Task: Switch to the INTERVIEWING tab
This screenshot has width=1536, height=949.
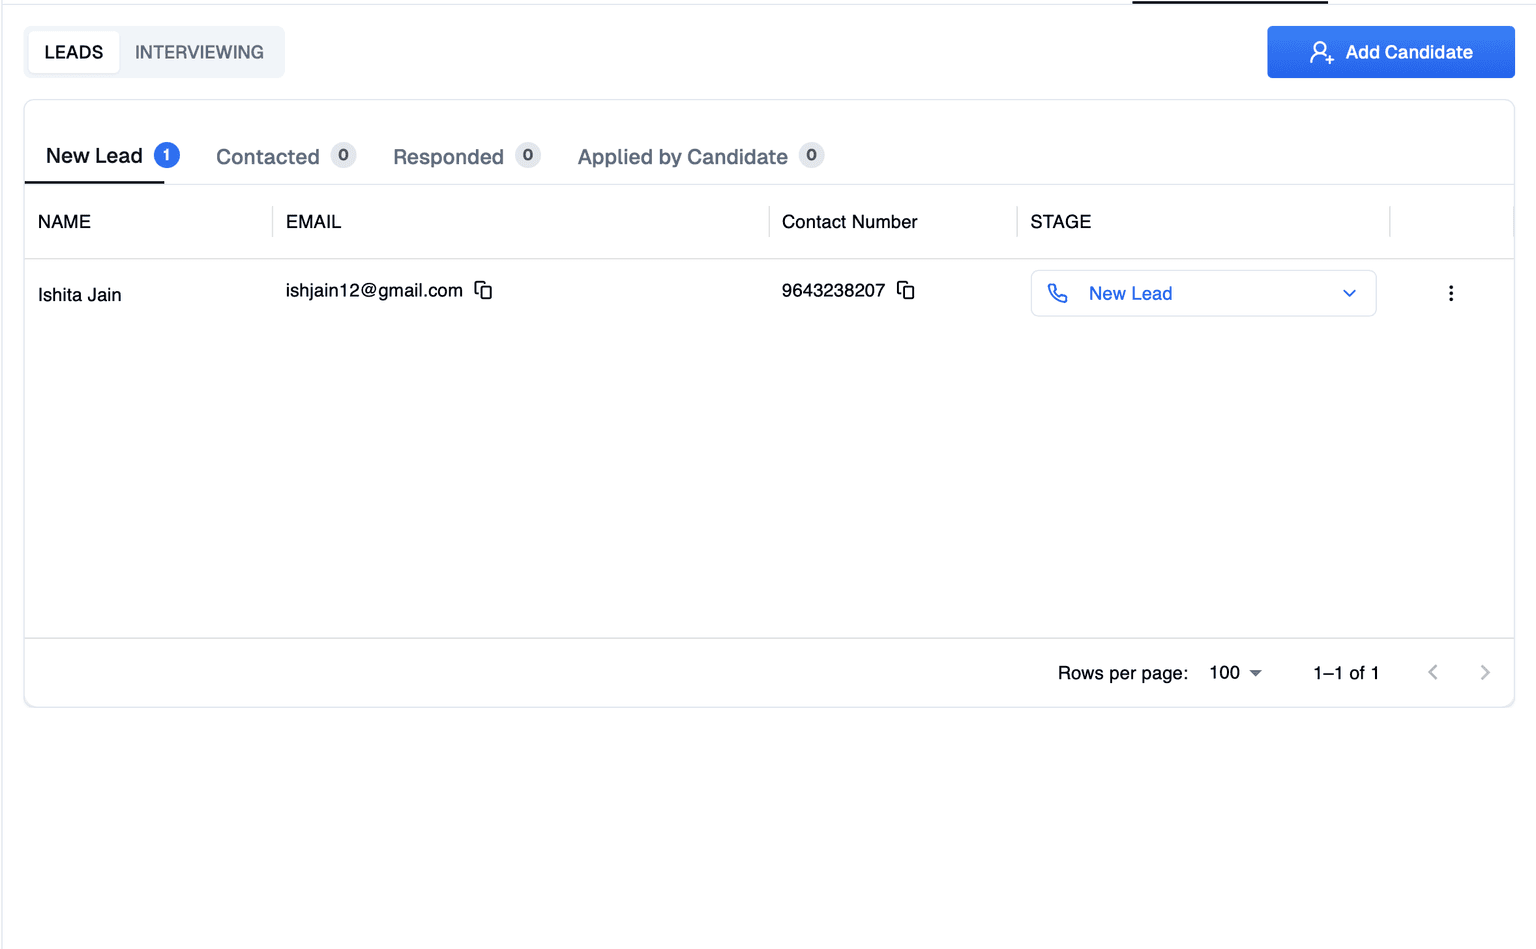Action: [200, 52]
